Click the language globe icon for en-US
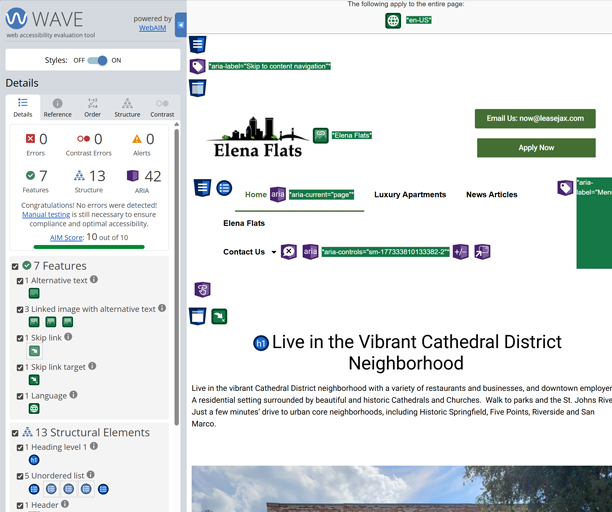The image size is (612, 512). coord(393,21)
